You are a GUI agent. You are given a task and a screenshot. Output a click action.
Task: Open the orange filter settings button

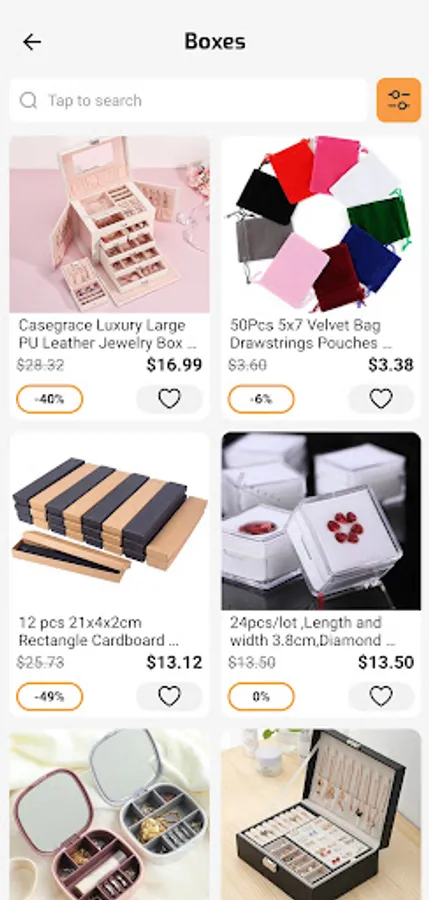point(399,100)
